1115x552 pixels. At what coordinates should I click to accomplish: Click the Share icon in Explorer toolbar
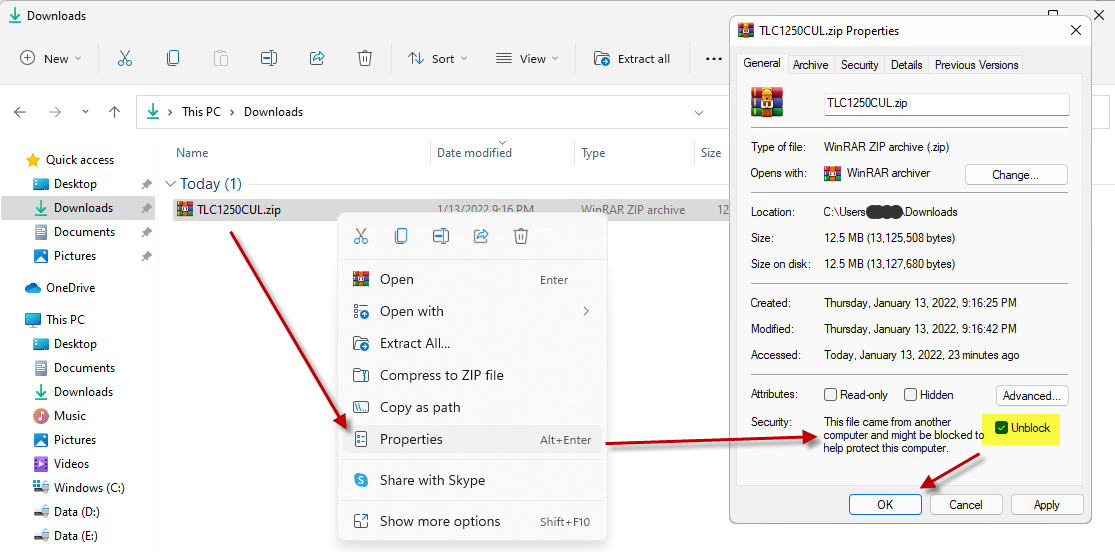317,58
